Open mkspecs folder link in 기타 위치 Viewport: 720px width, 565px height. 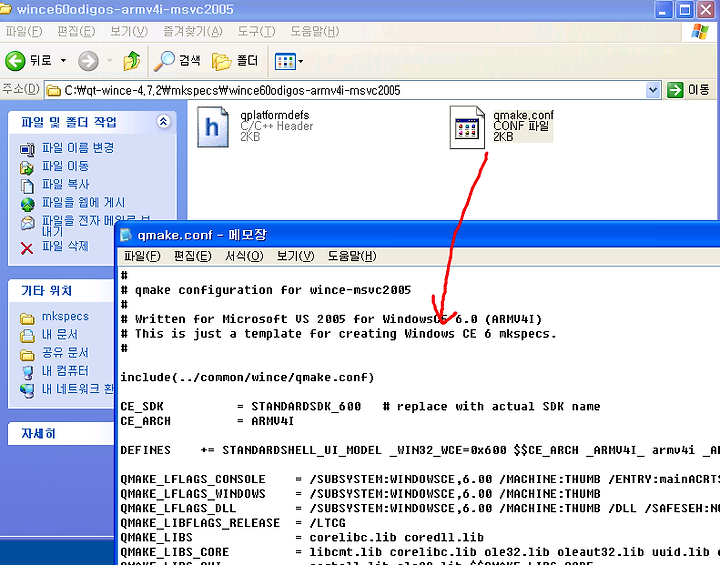65,316
